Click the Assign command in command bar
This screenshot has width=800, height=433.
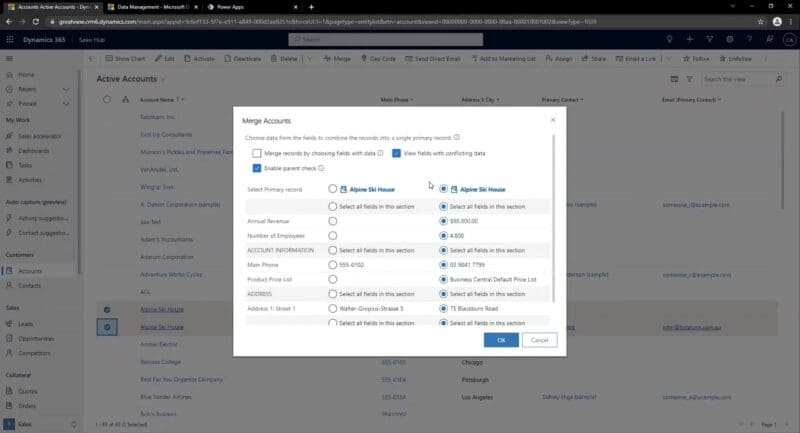tap(558, 59)
